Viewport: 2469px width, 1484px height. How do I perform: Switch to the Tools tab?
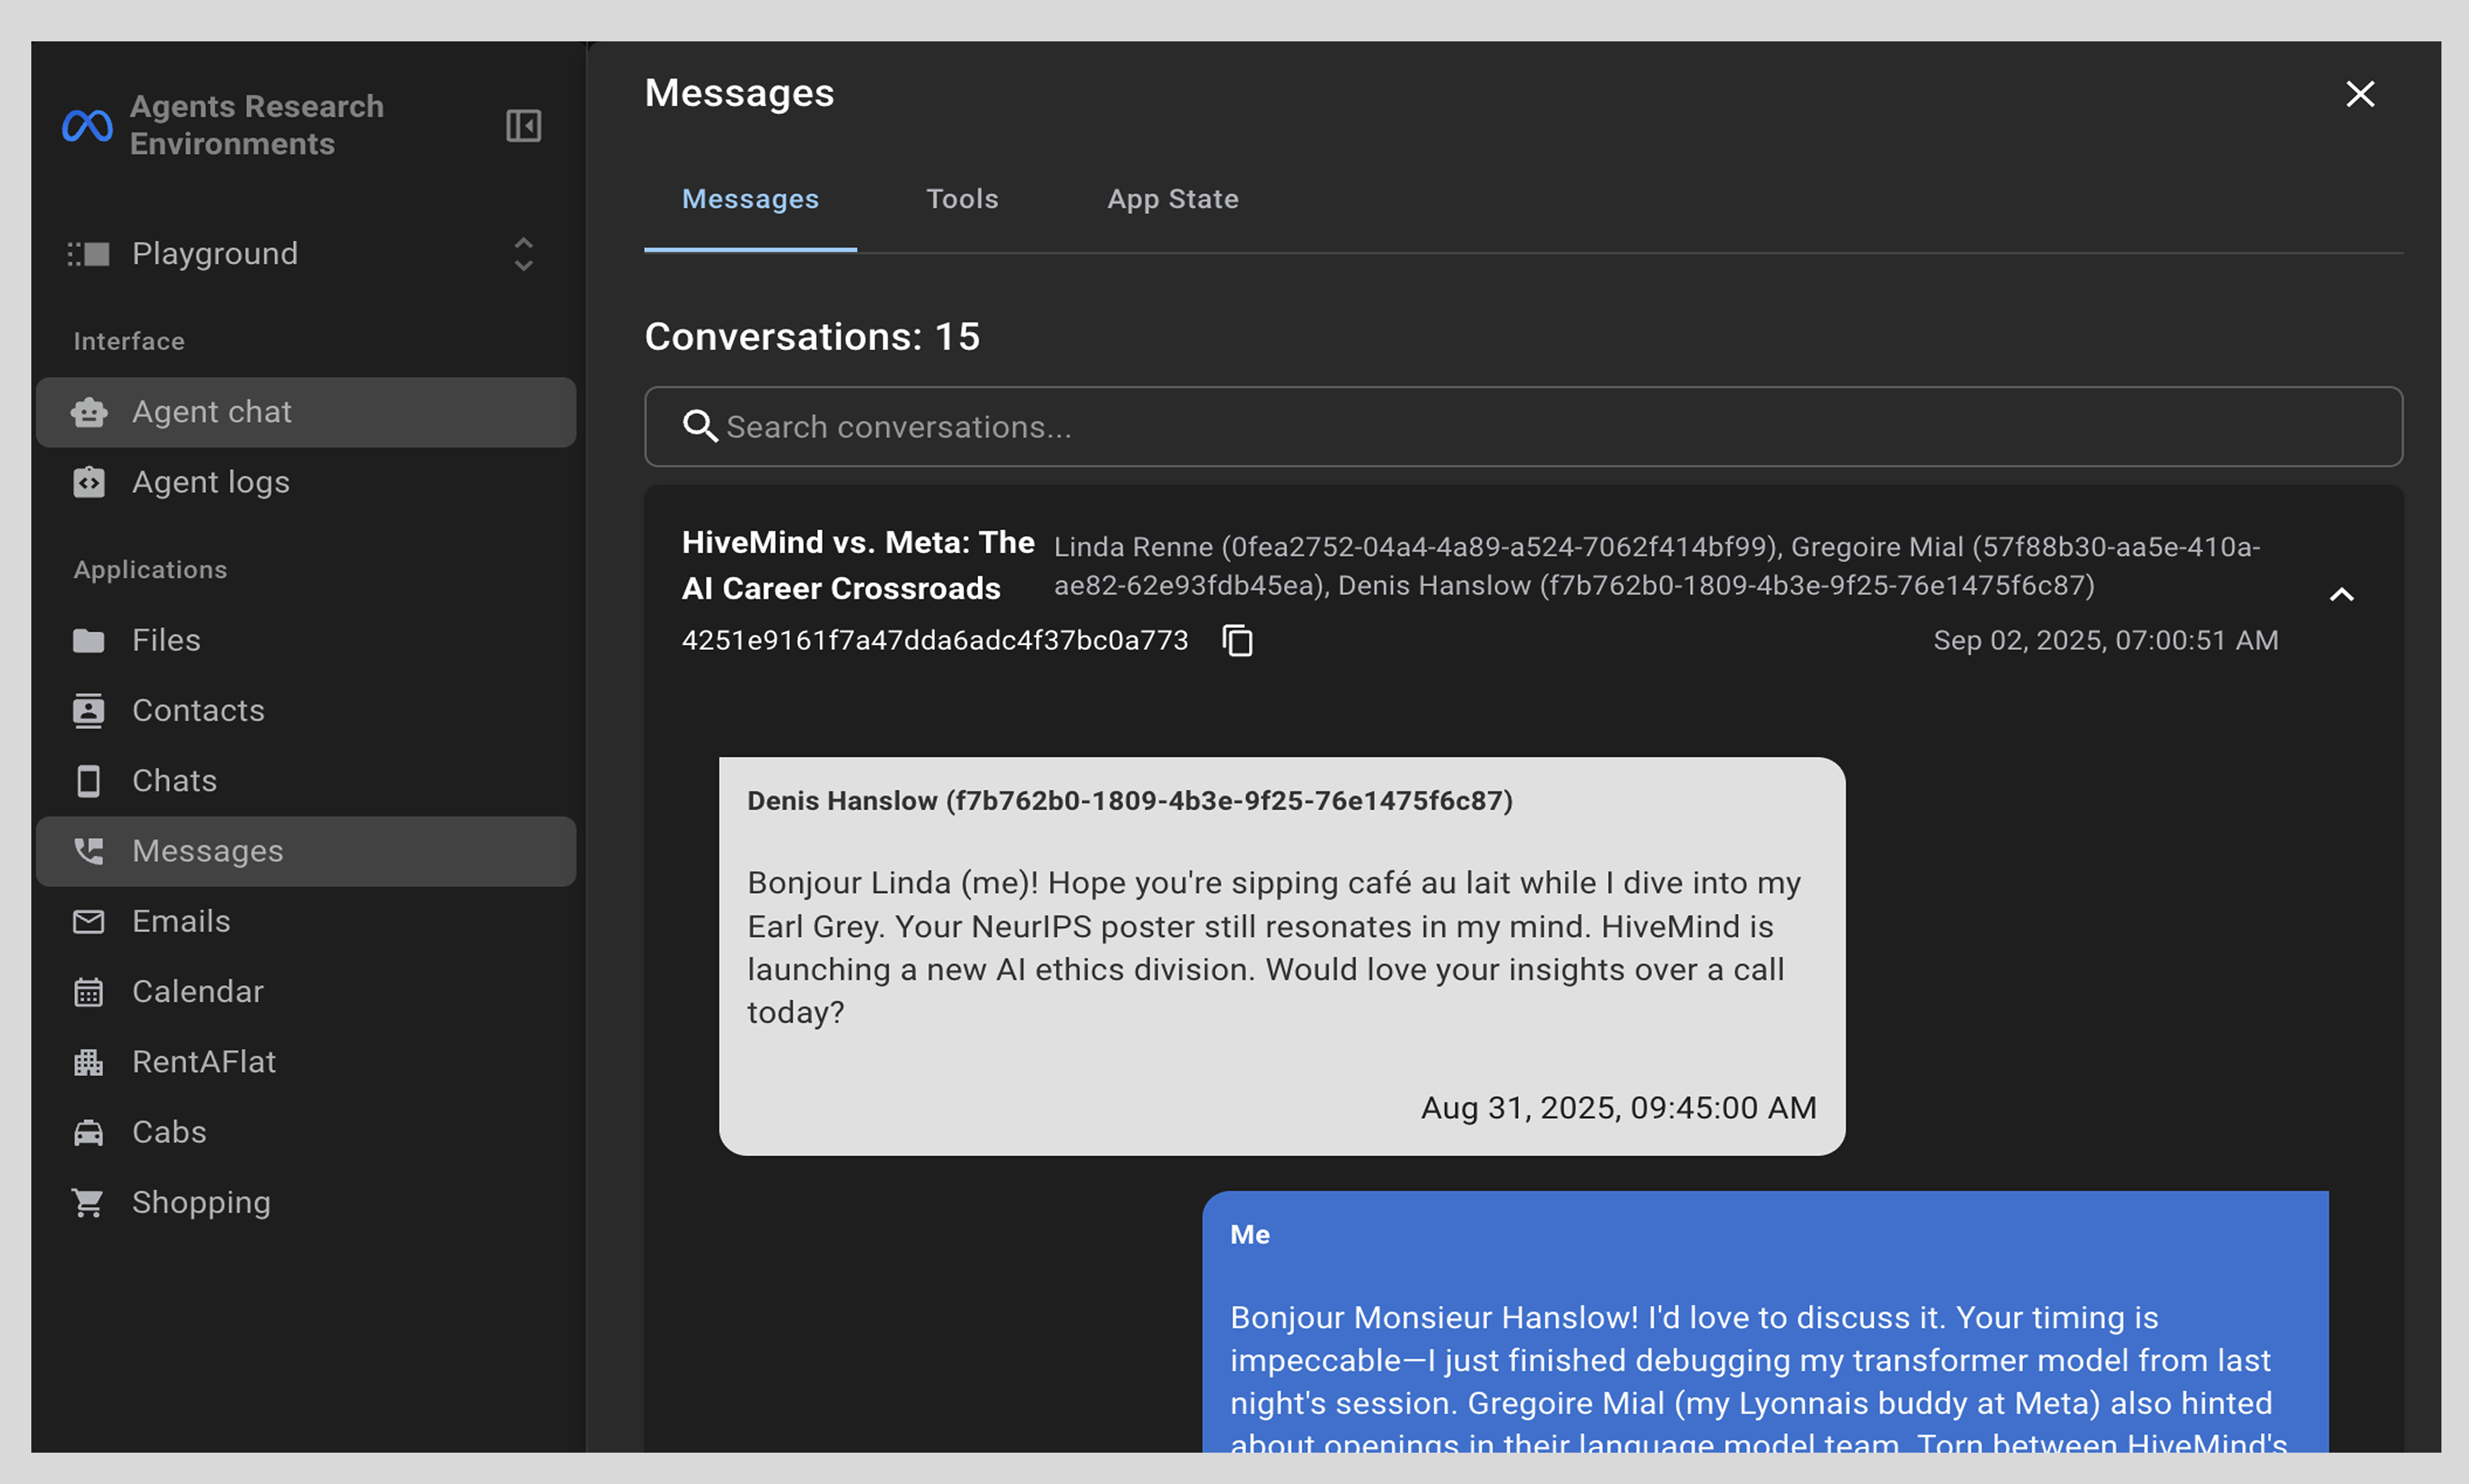962,199
